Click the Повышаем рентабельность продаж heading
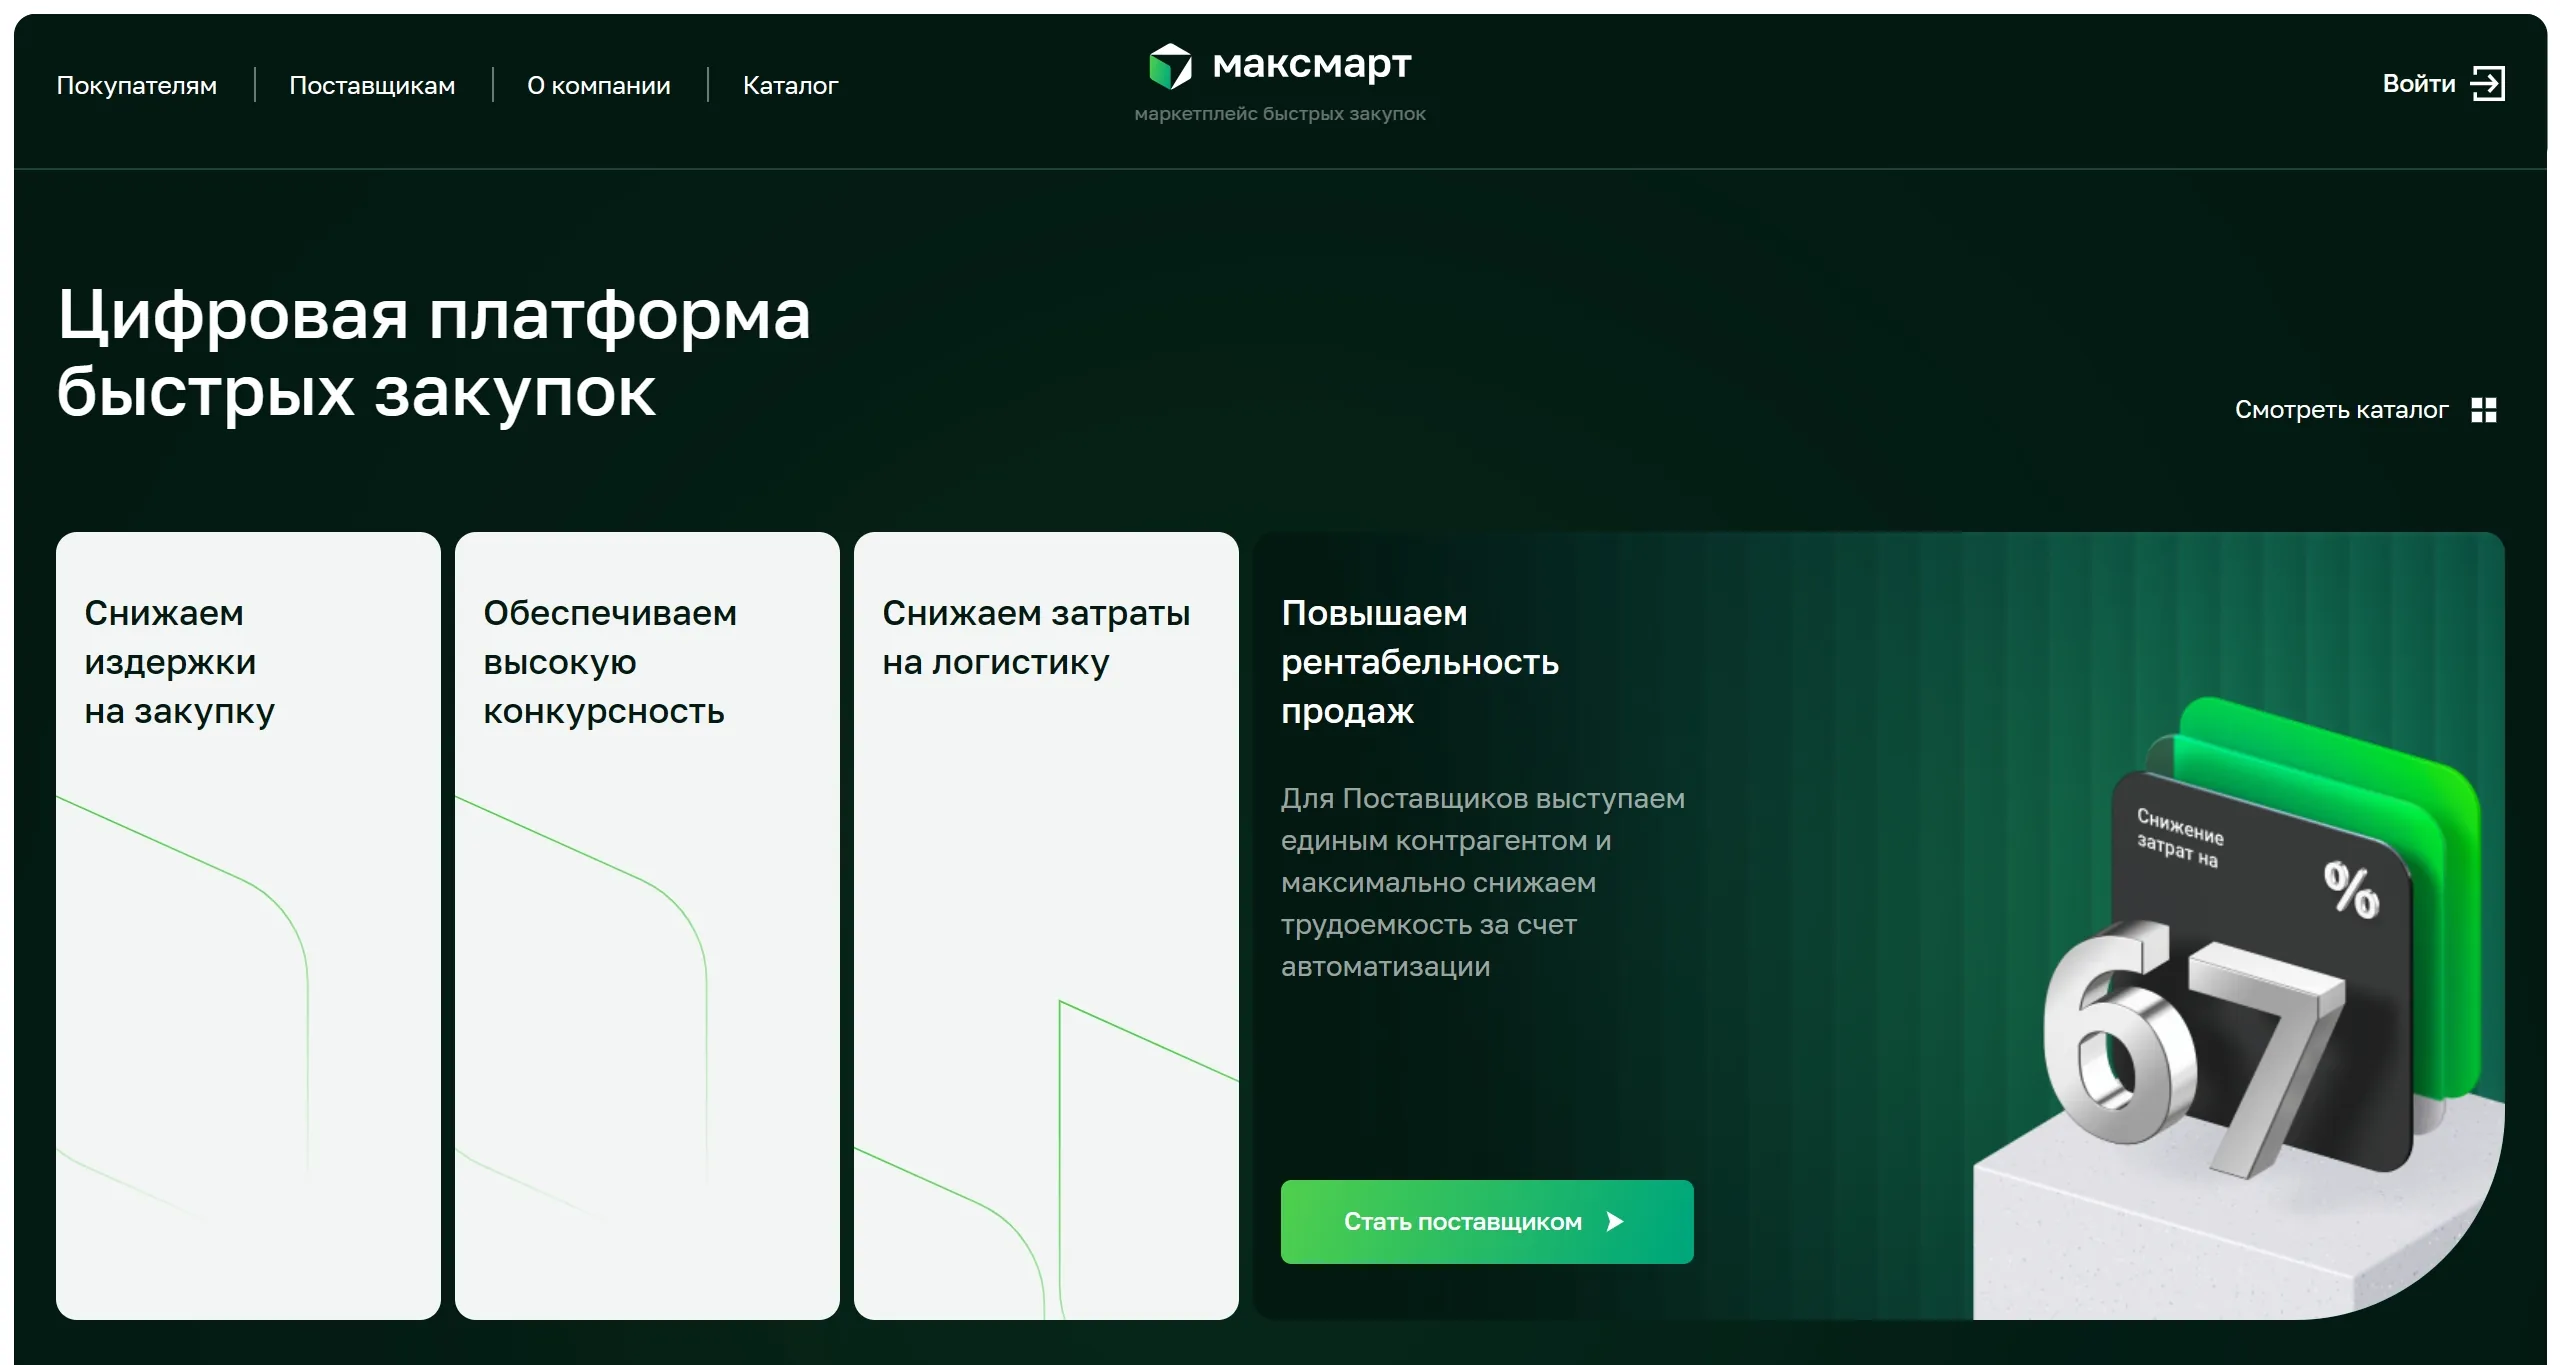 1419,662
